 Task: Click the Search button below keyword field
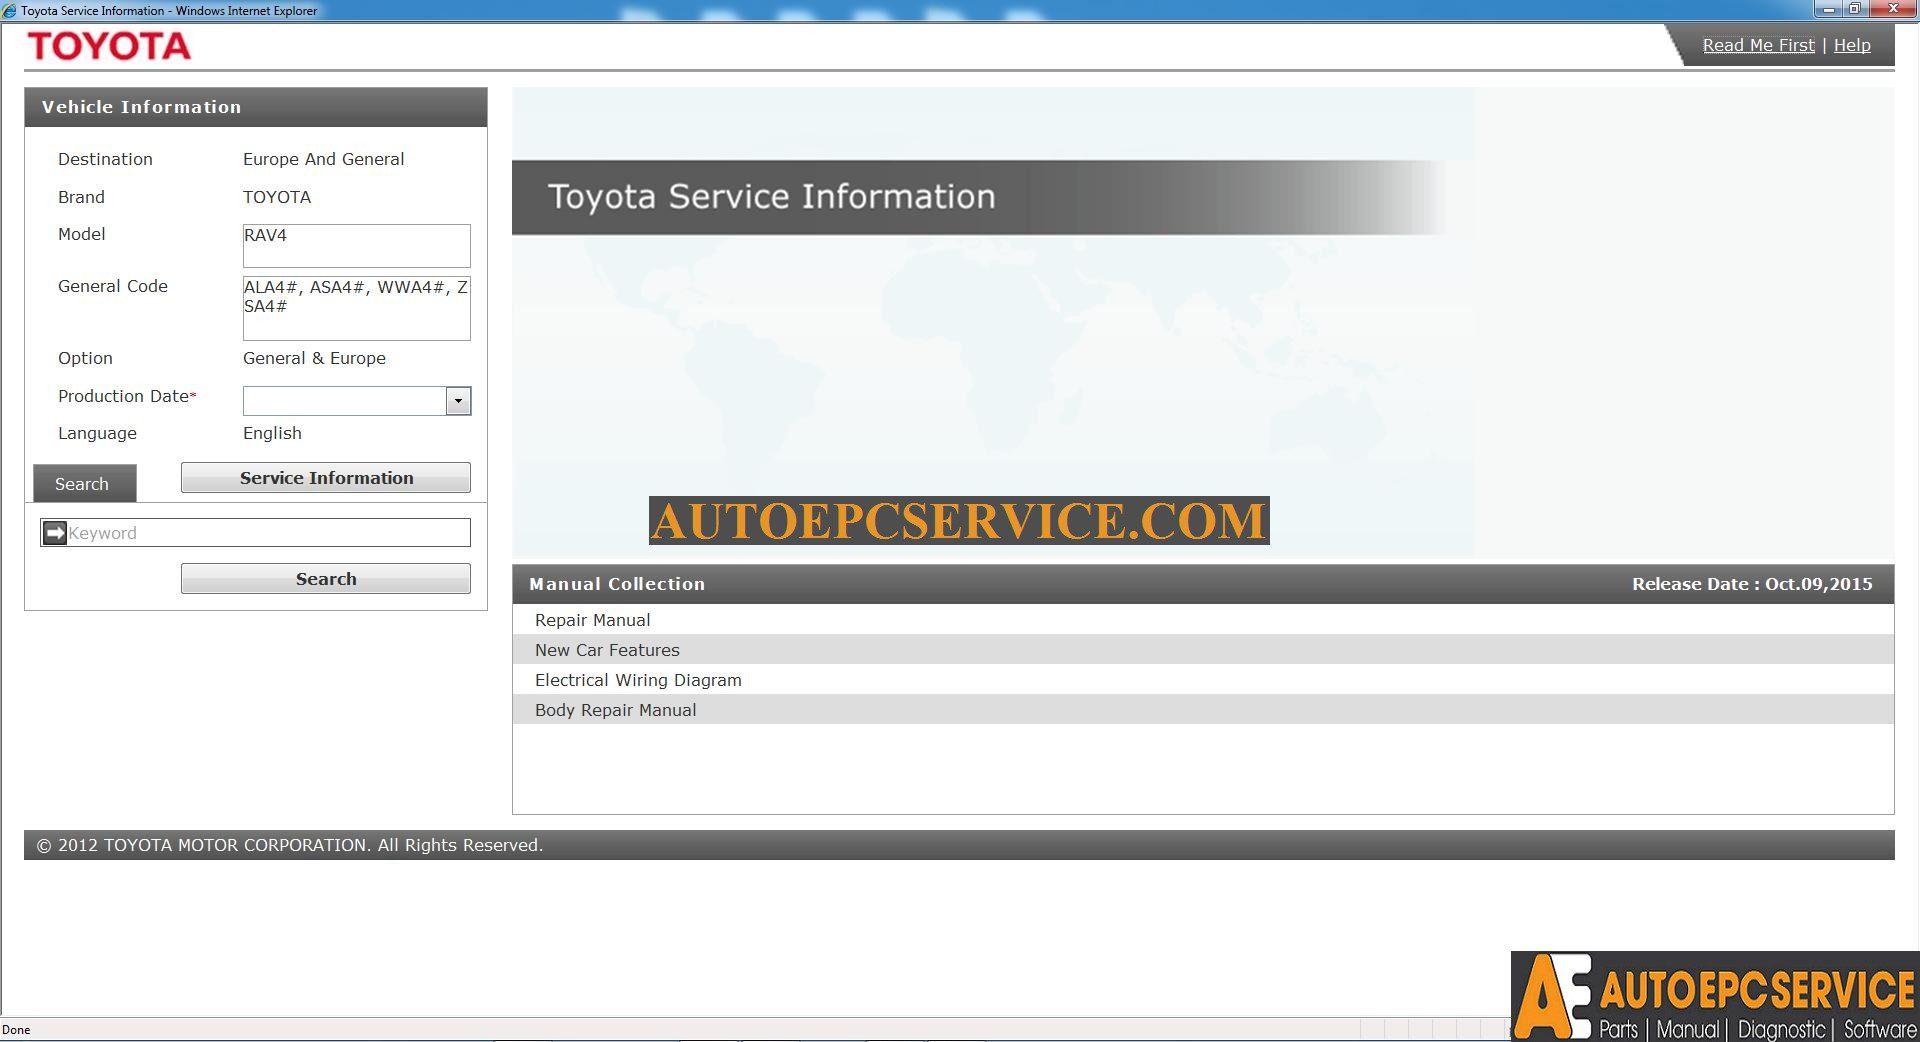[x=326, y=579]
